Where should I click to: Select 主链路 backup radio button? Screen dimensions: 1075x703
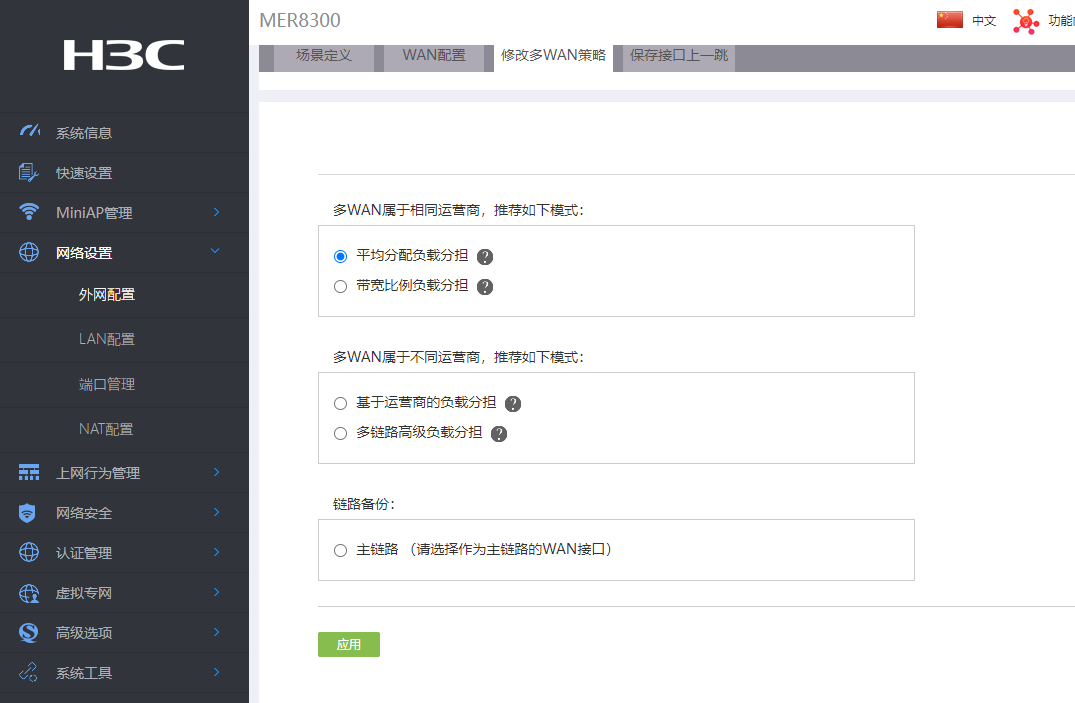coord(340,551)
